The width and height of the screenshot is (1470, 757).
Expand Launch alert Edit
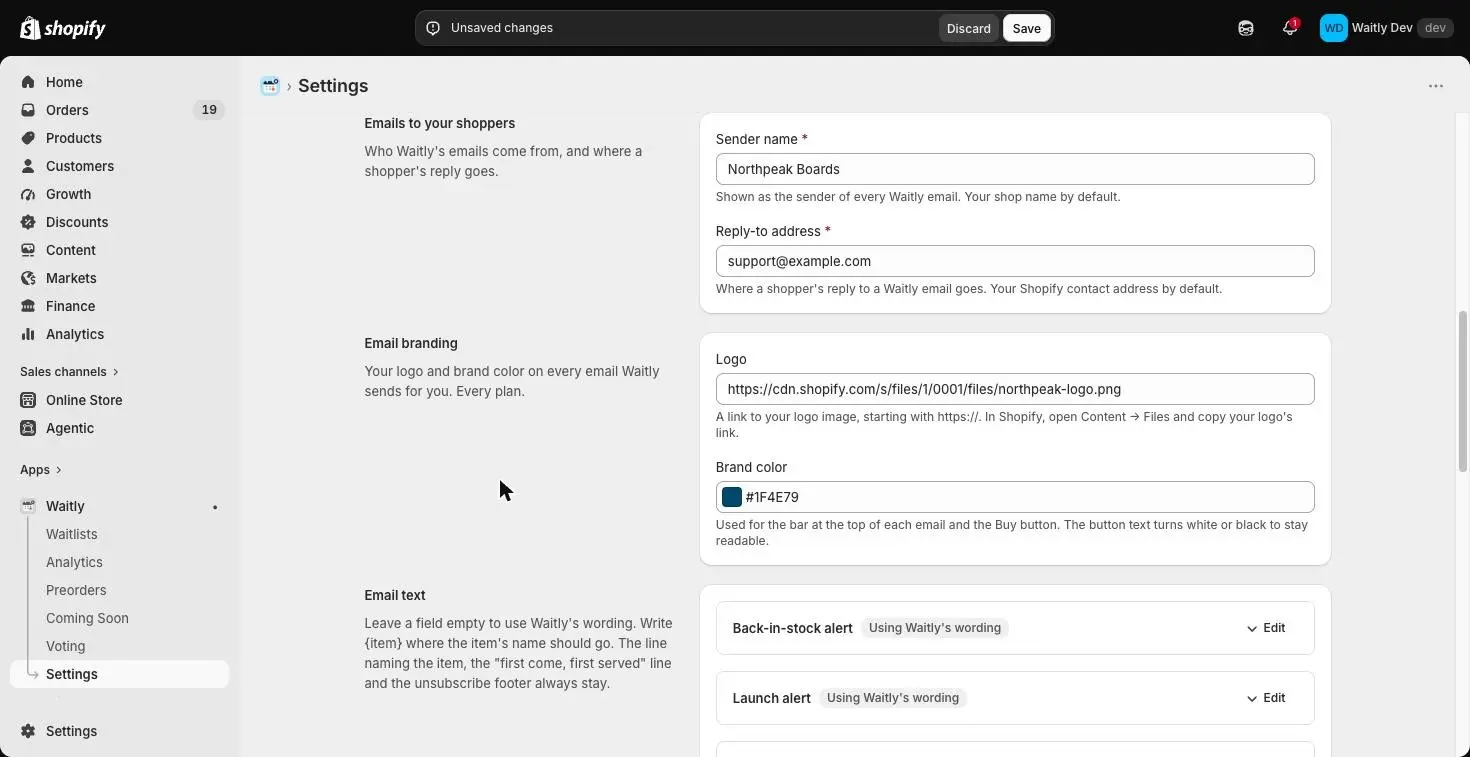[1266, 698]
